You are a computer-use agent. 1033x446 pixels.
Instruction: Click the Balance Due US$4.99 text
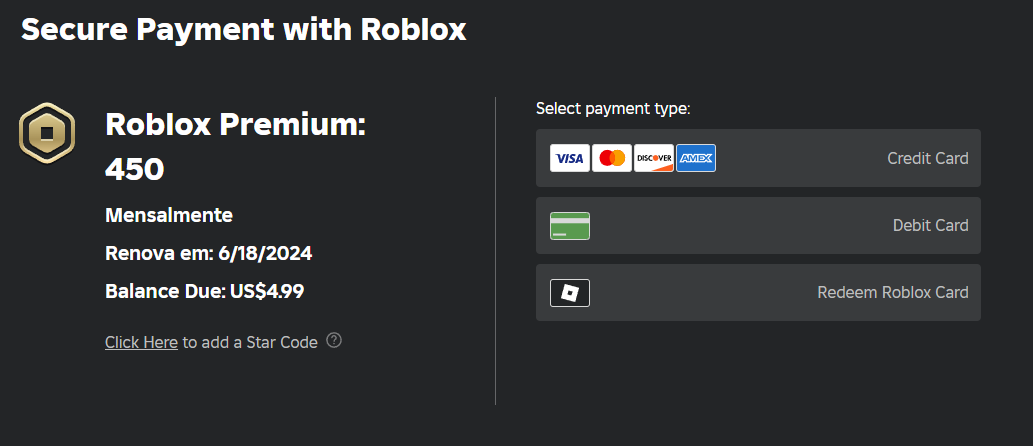(204, 292)
